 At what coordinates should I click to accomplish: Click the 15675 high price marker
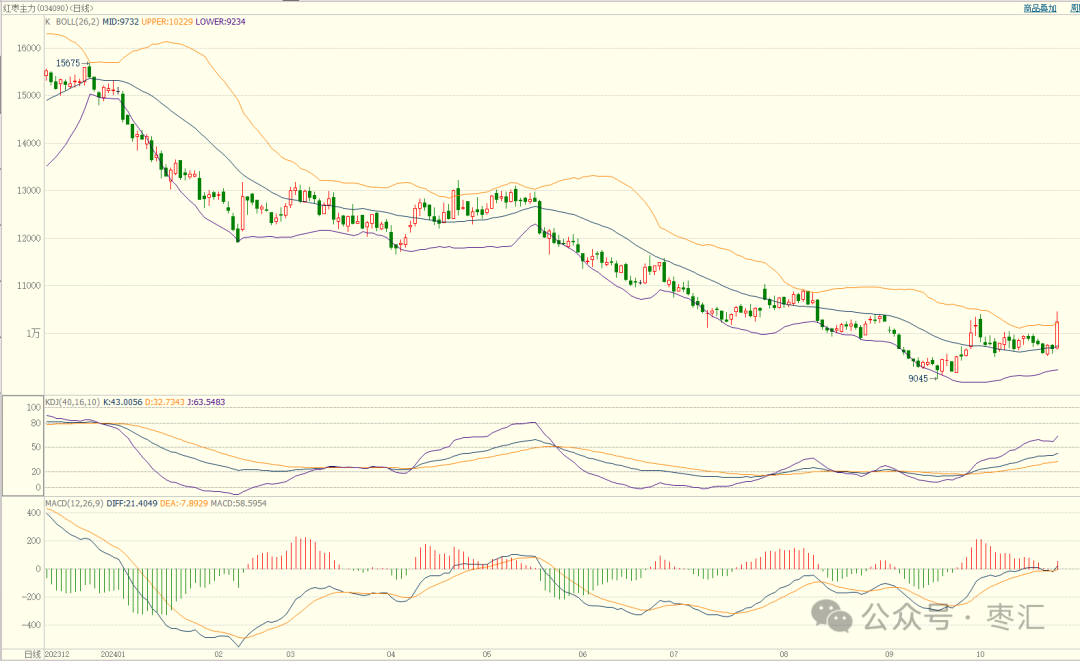pos(68,63)
